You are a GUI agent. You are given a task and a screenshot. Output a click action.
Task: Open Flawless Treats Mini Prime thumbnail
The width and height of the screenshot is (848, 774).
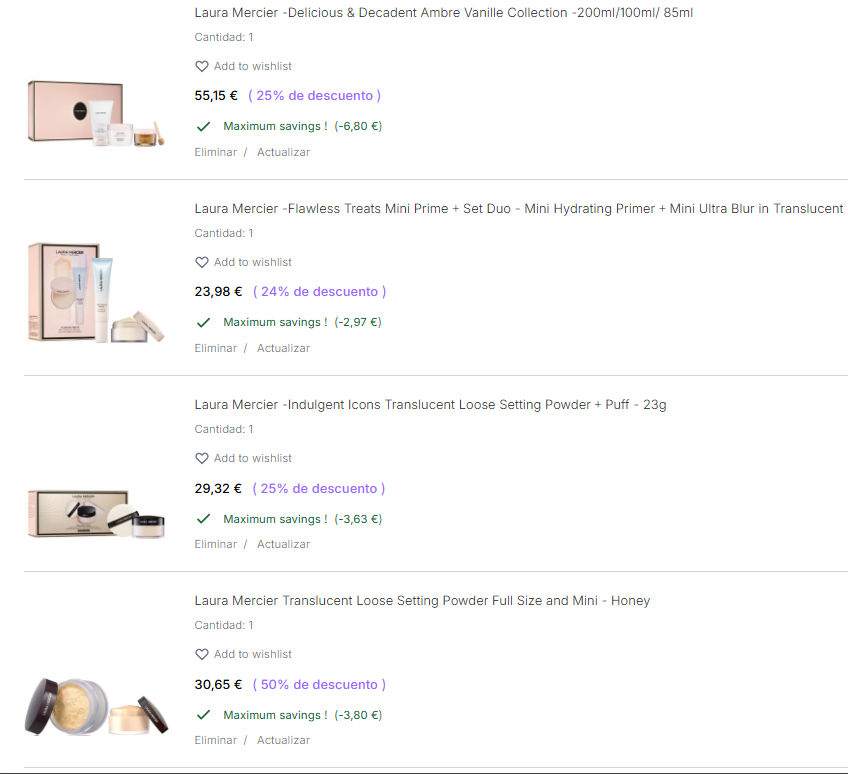coord(96,293)
